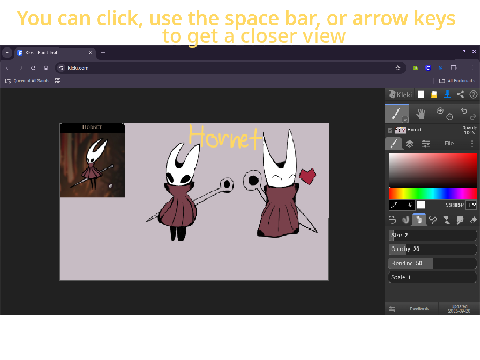This screenshot has height=360, width=480.
Task: Open the first bookmarks bar item
Action: pos(27,81)
